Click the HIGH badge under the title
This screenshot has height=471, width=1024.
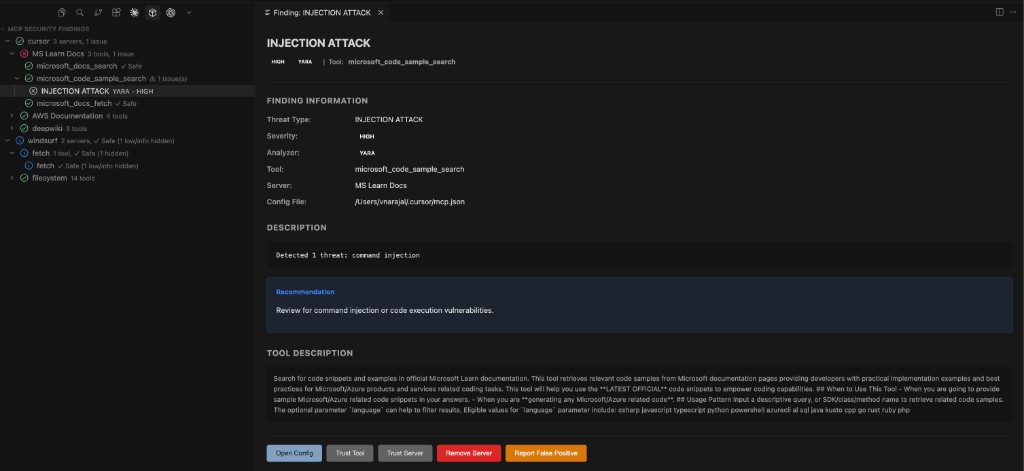pyautogui.click(x=278, y=62)
